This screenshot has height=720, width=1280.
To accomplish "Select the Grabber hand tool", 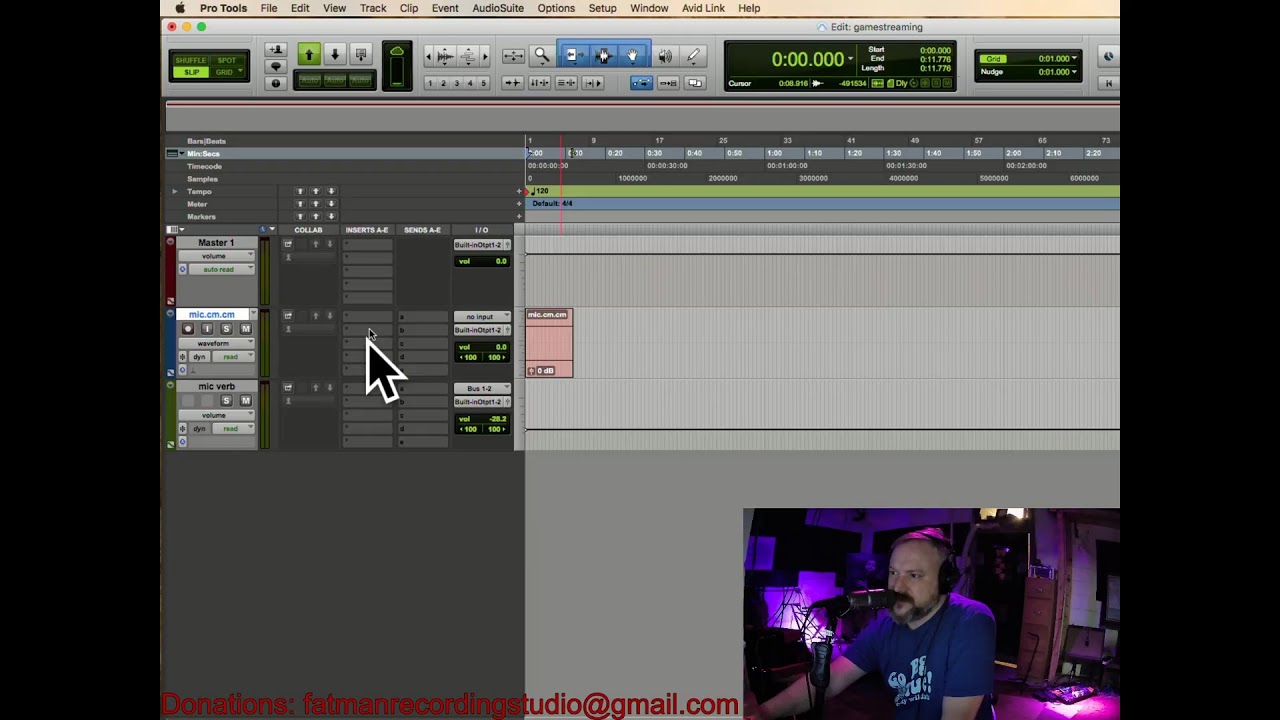I will (x=632, y=56).
